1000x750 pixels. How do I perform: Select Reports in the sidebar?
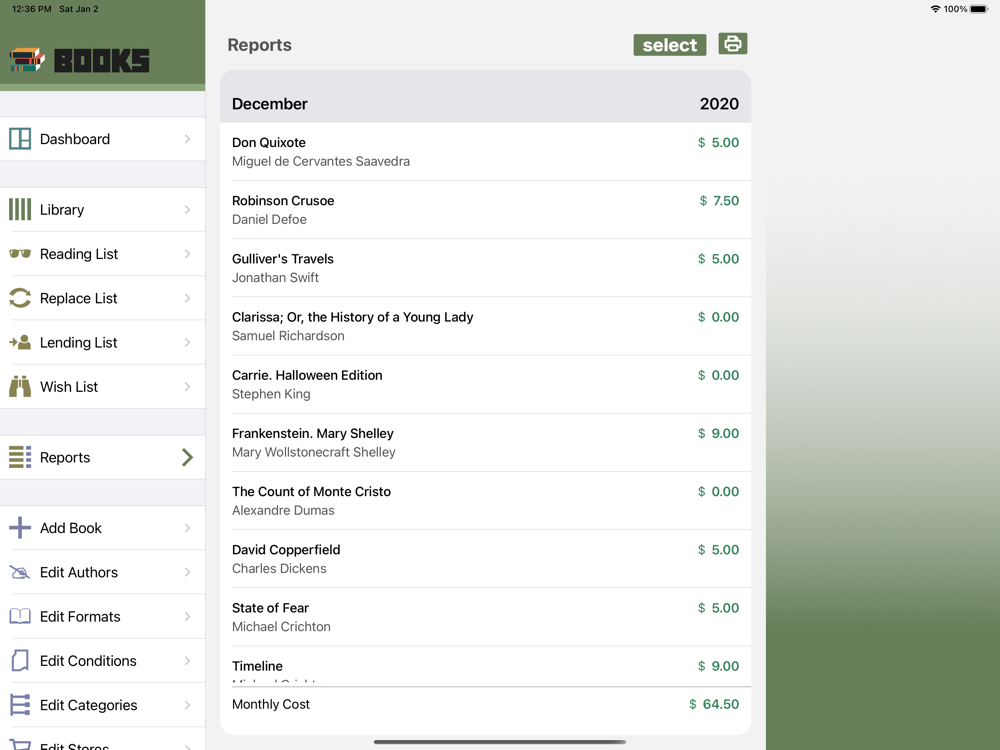103,457
